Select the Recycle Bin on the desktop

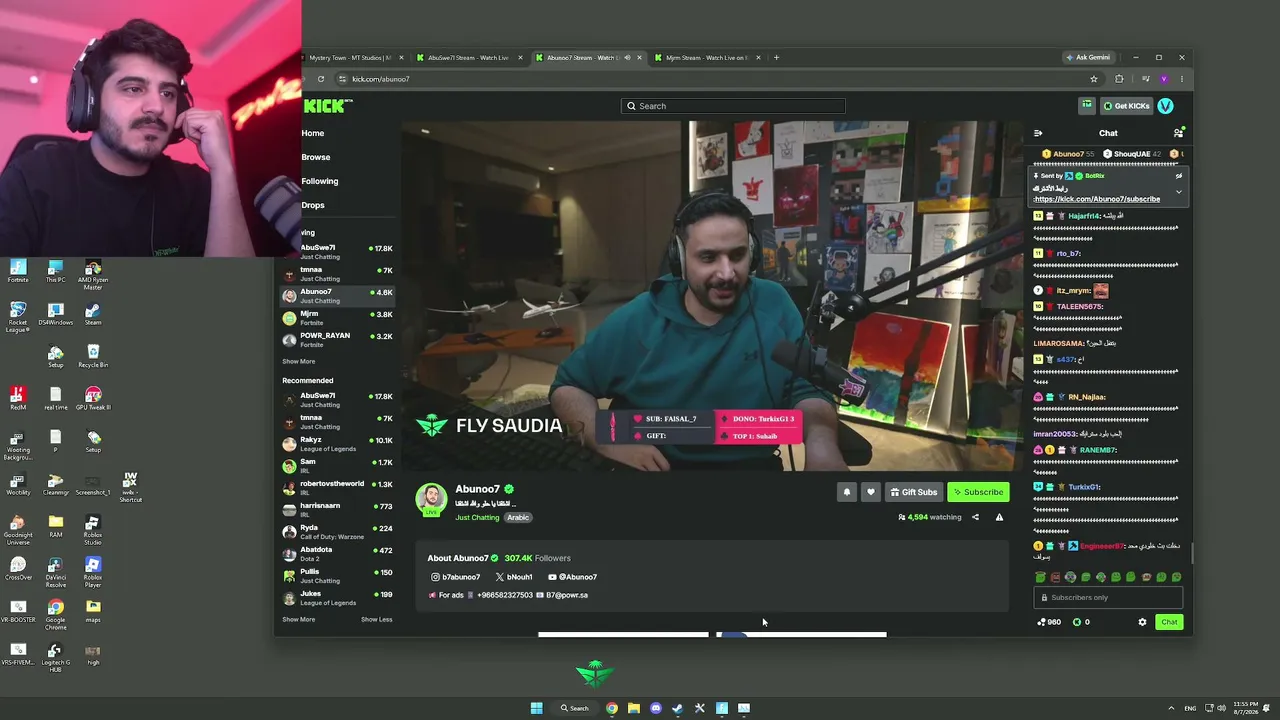tap(93, 357)
